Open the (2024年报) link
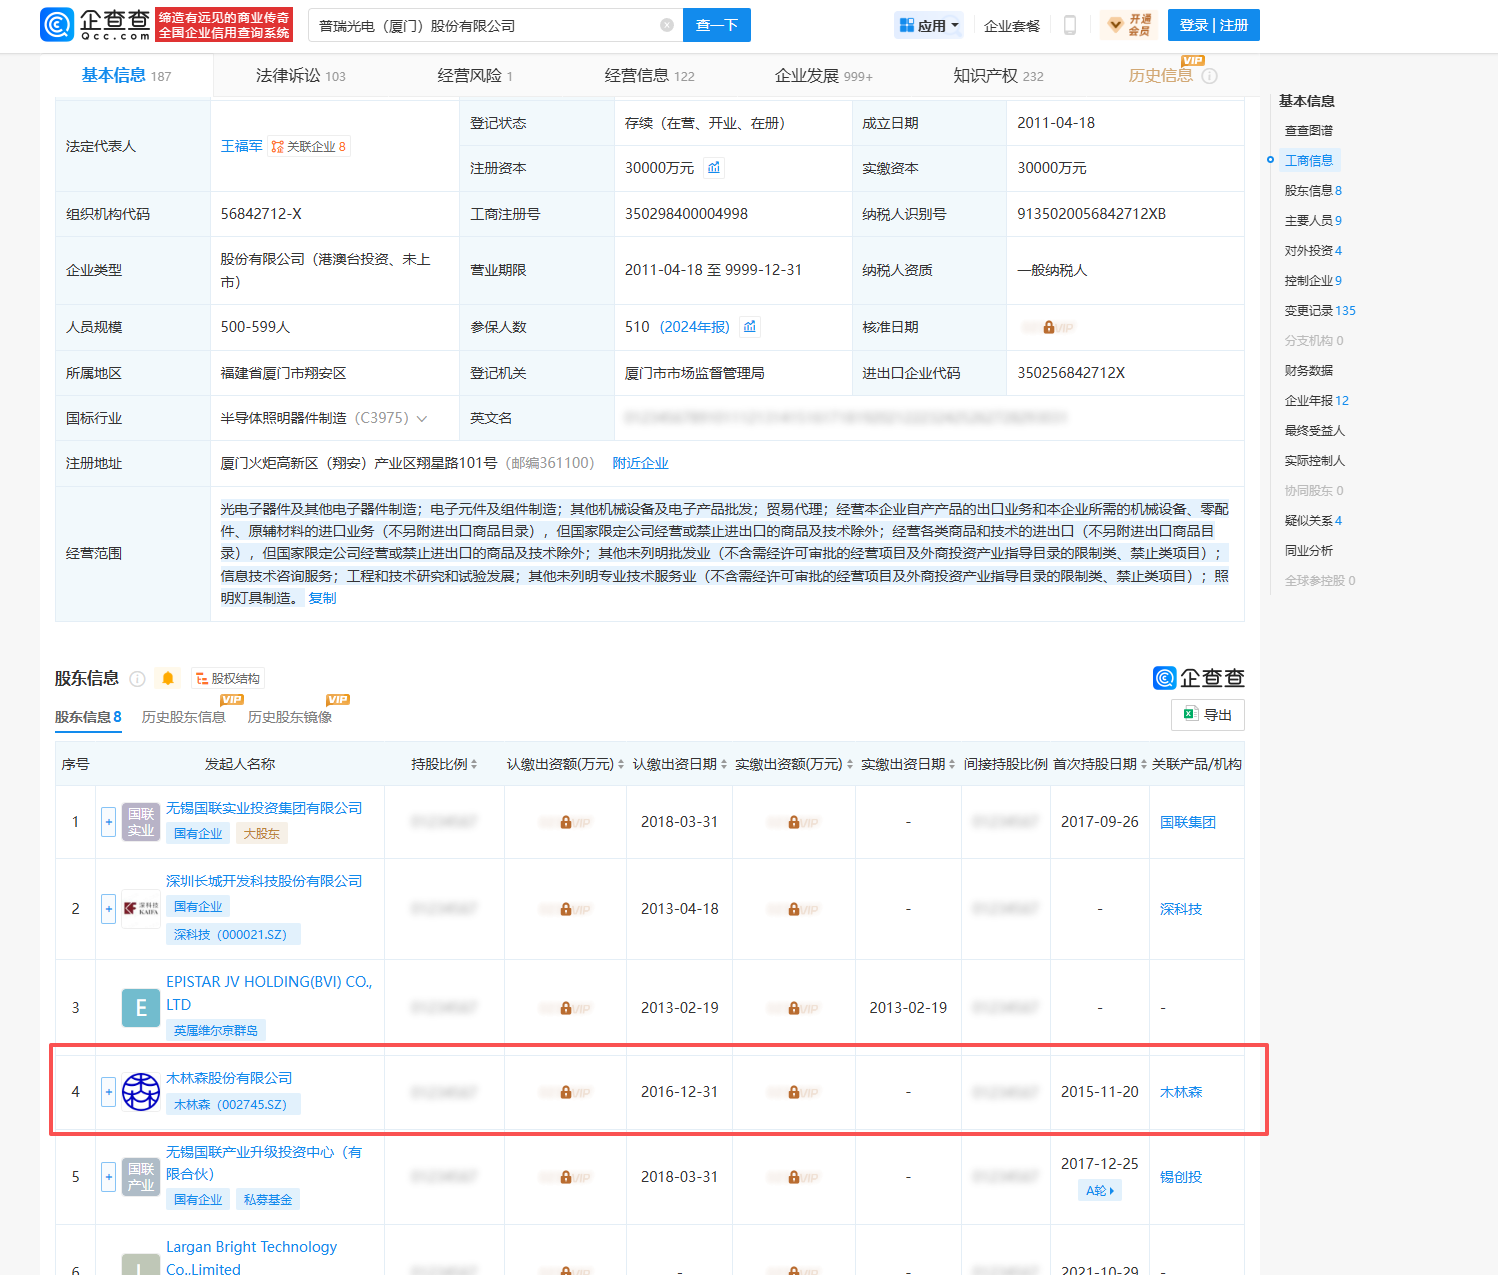This screenshot has width=1498, height=1275. (x=695, y=327)
